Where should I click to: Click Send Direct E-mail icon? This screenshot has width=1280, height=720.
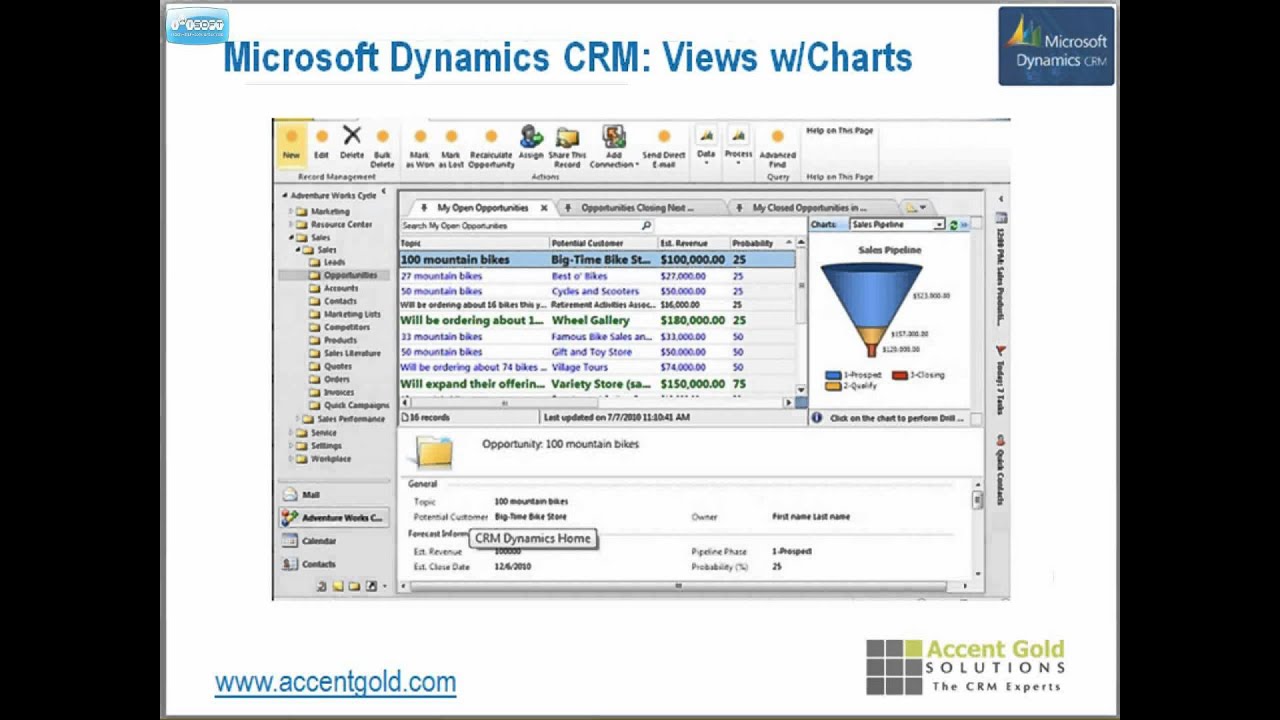(664, 137)
